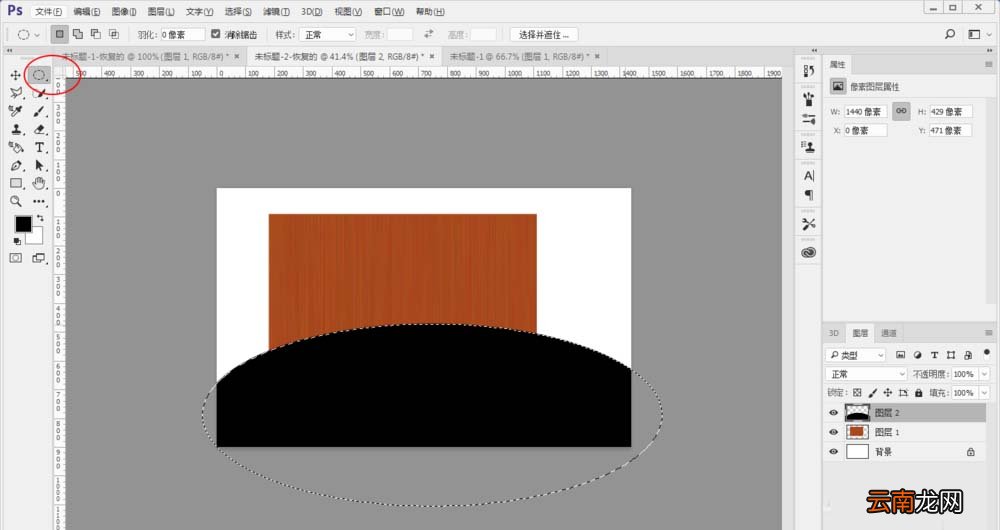Select the Zoom magnifier tool
This screenshot has width=1000, height=530.
[15, 202]
